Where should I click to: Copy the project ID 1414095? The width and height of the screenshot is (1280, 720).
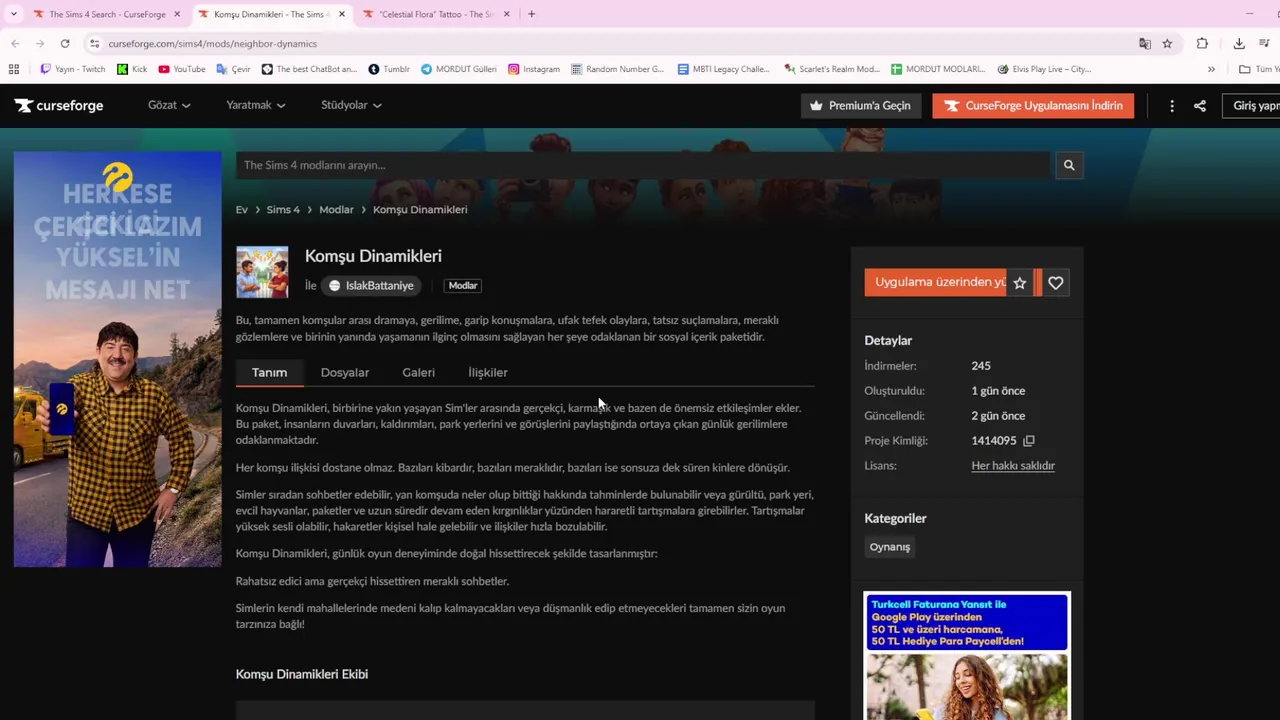pyautogui.click(x=1028, y=441)
